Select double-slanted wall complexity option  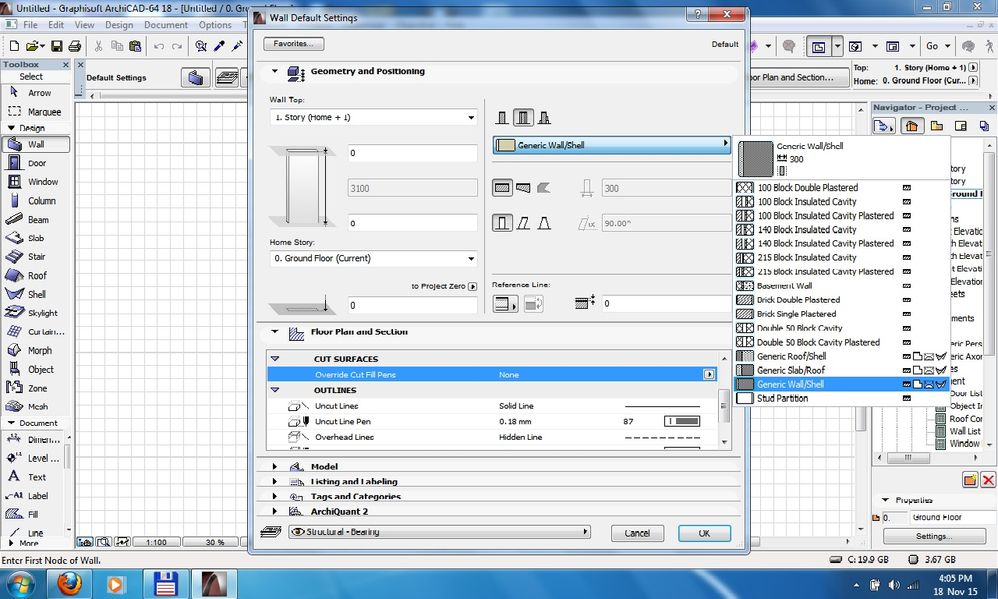pyautogui.click(x=544, y=223)
